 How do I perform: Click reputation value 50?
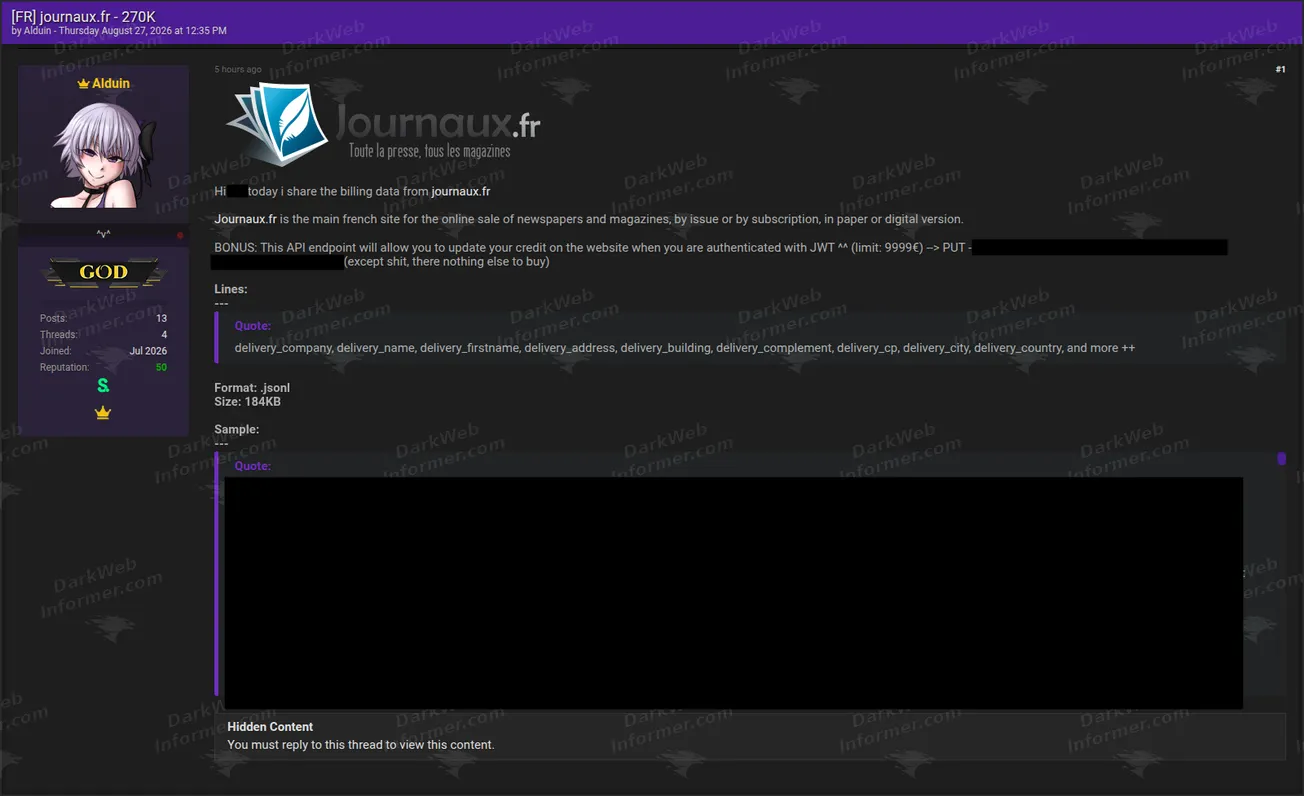coord(161,368)
